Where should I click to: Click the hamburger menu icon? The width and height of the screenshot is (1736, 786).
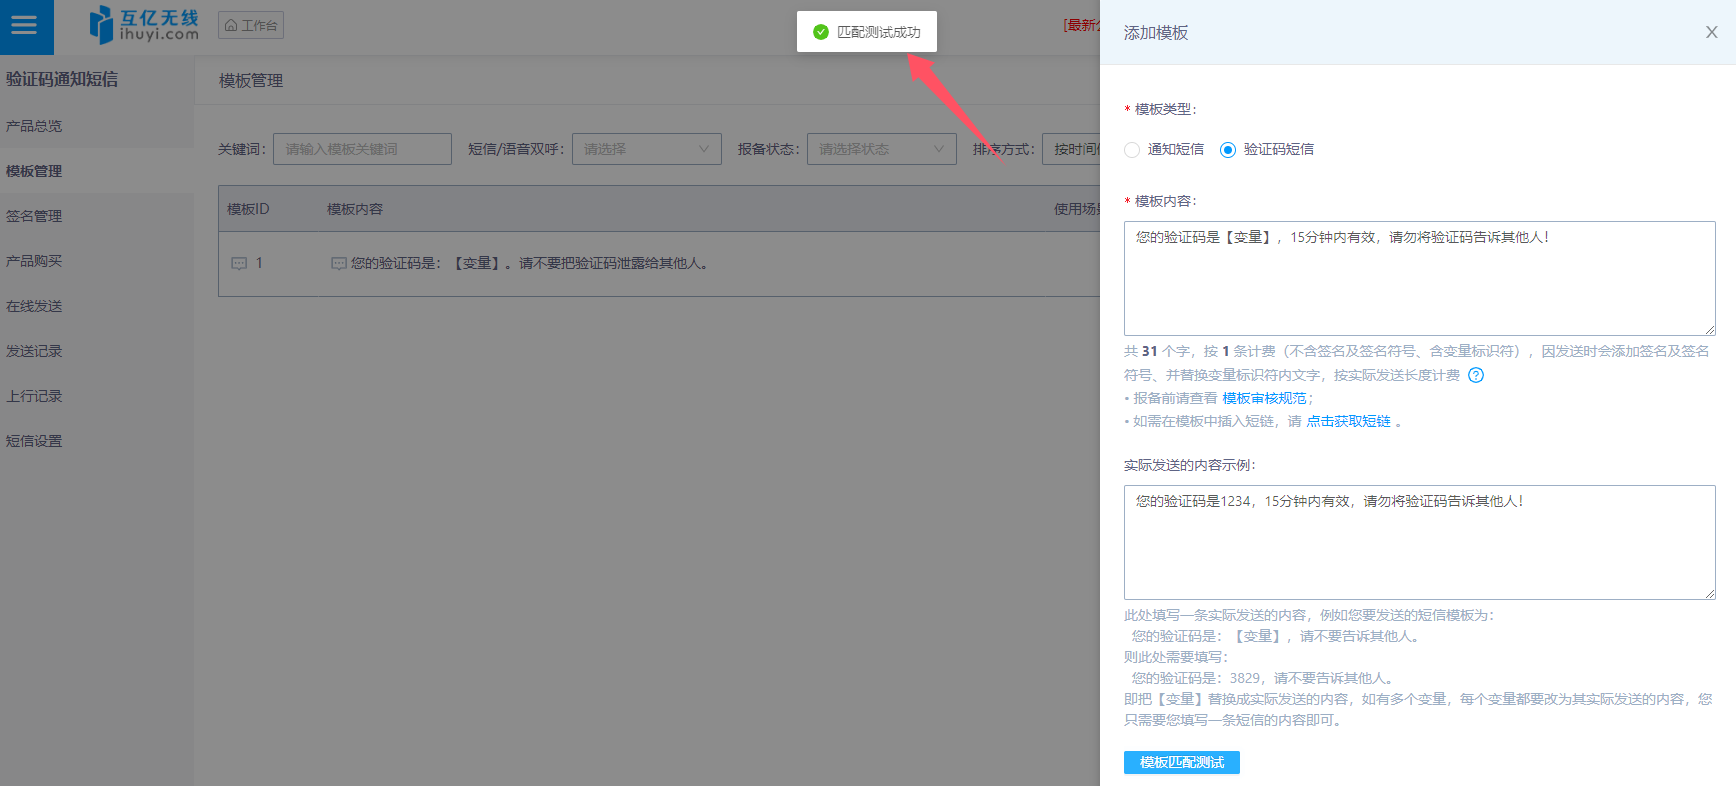[x=24, y=26]
